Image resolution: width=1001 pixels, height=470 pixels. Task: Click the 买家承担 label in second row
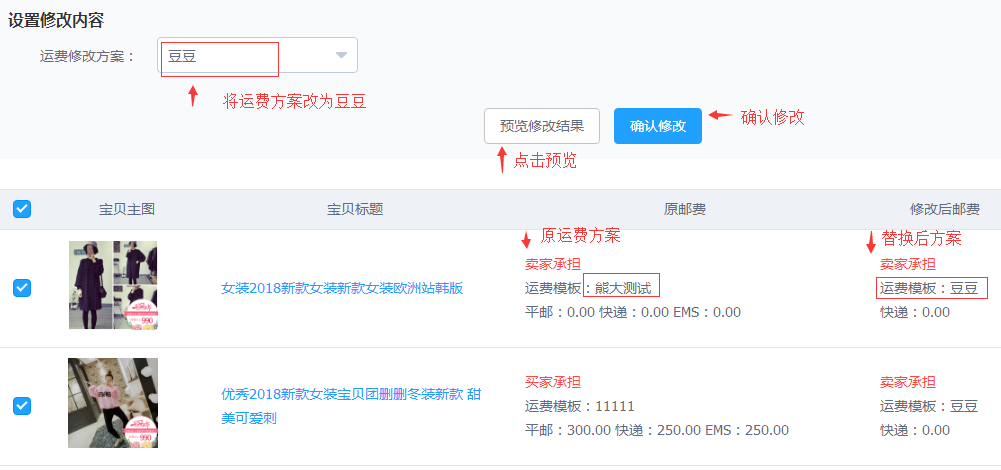pyautogui.click(x=553, y=382)
